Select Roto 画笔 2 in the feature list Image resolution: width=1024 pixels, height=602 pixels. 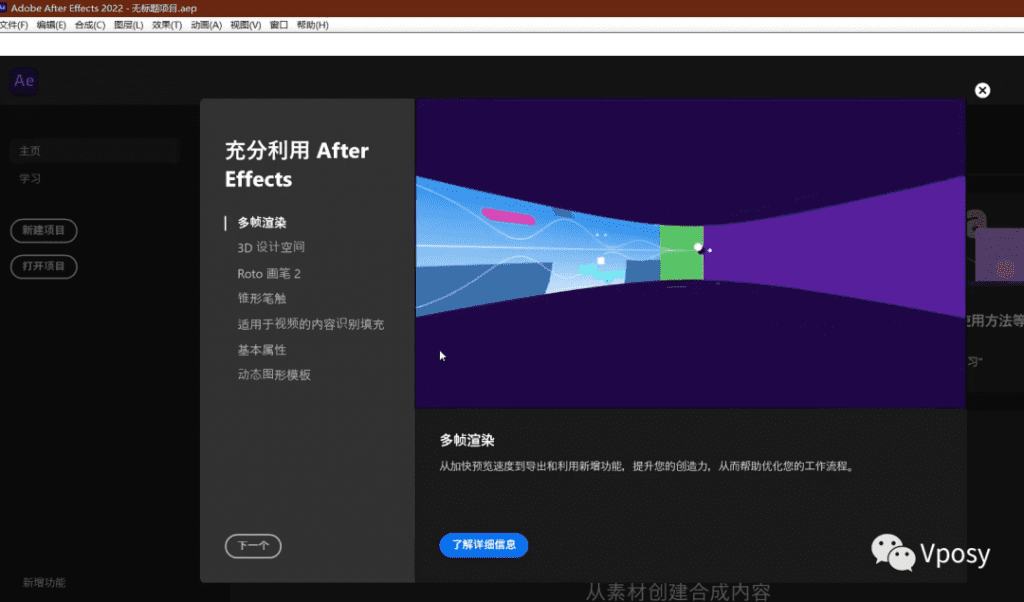pyautogui.click(x=269, y=274)
